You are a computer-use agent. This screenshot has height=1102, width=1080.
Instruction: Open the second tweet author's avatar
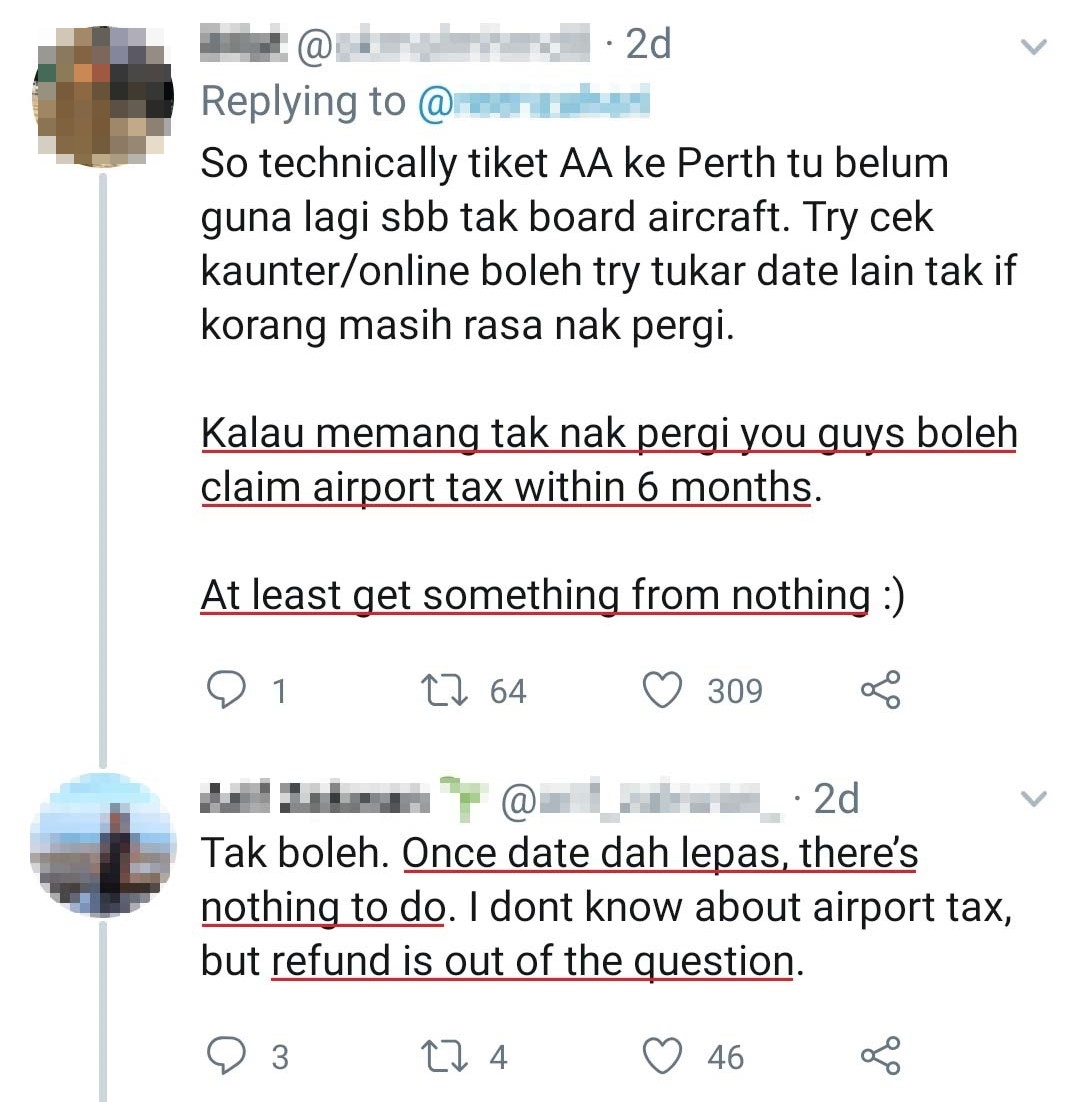coord(102,845)
